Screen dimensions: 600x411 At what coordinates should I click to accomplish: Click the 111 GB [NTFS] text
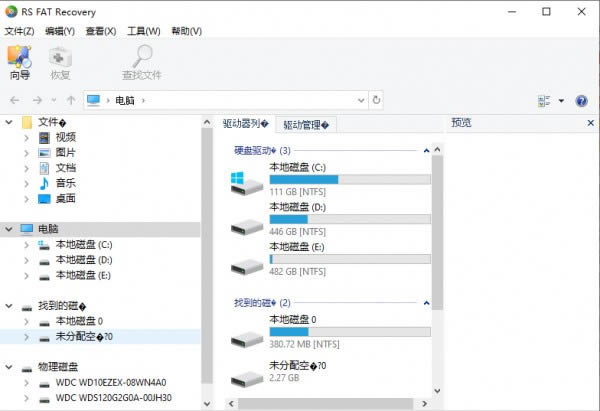(298, 192)
